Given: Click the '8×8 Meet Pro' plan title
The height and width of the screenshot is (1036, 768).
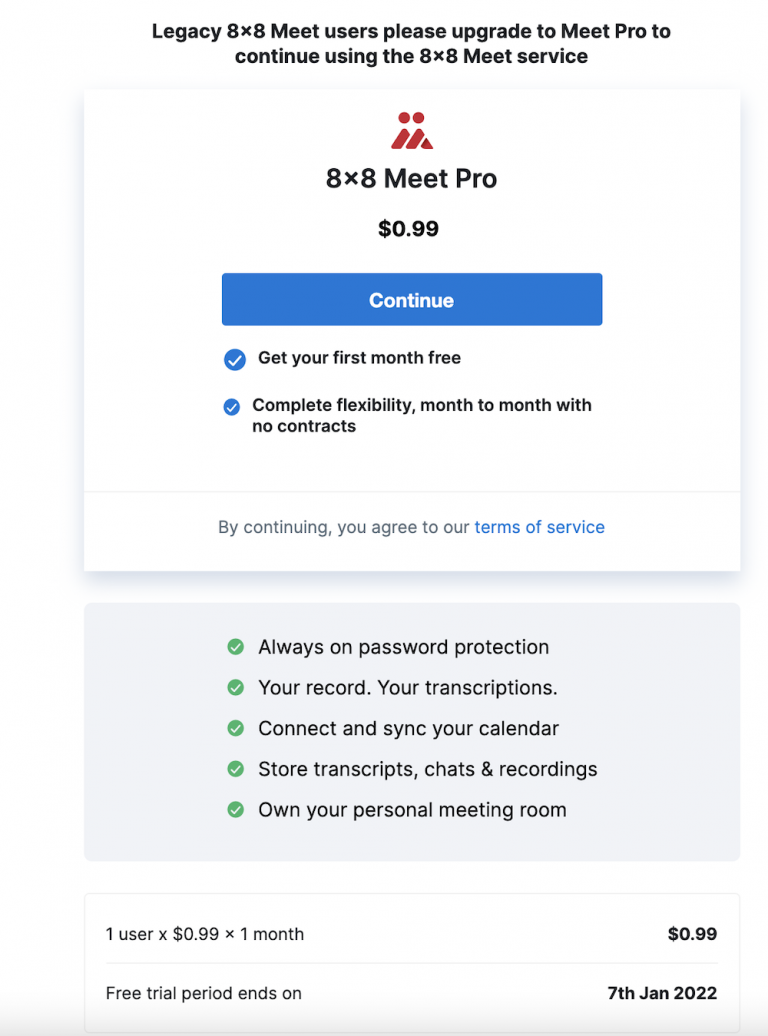Looking at the screenshot, I should click(x=411, y=179).
